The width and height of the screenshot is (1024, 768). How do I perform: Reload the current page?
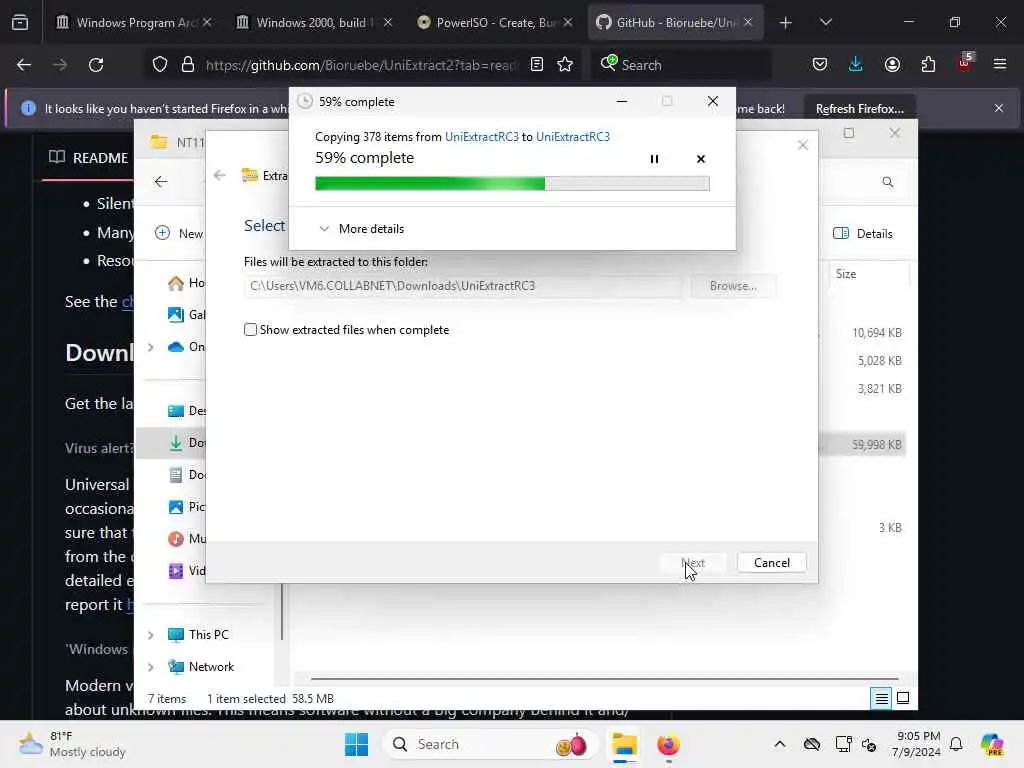[96, 65]
